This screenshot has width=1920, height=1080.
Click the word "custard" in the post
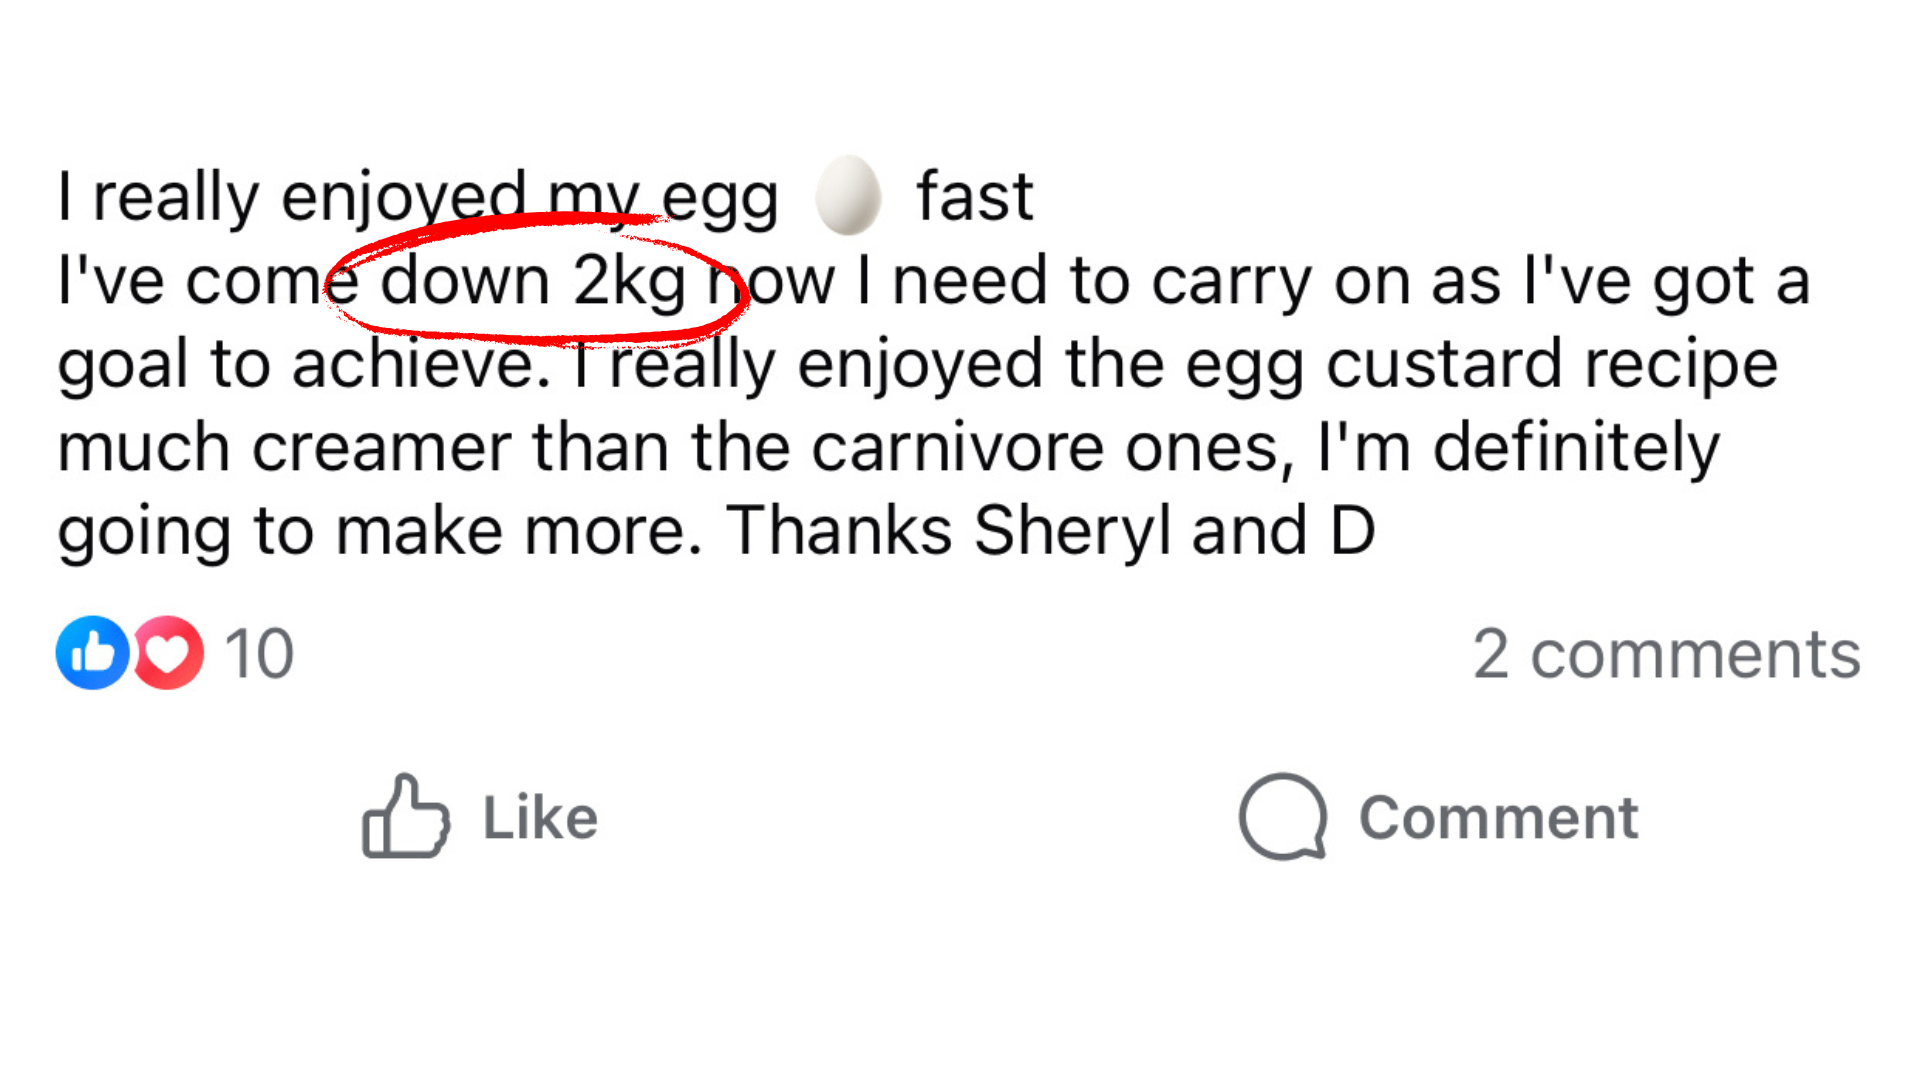(x=1443, y=364)
